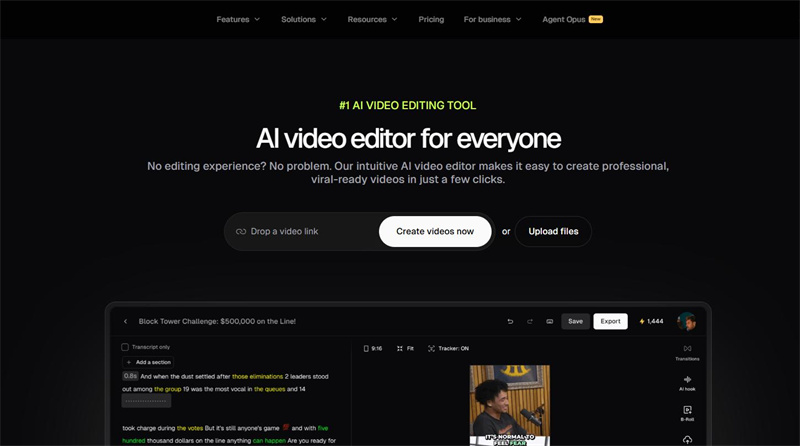
Task: Click the Upload files button
Action: [553, 231]
